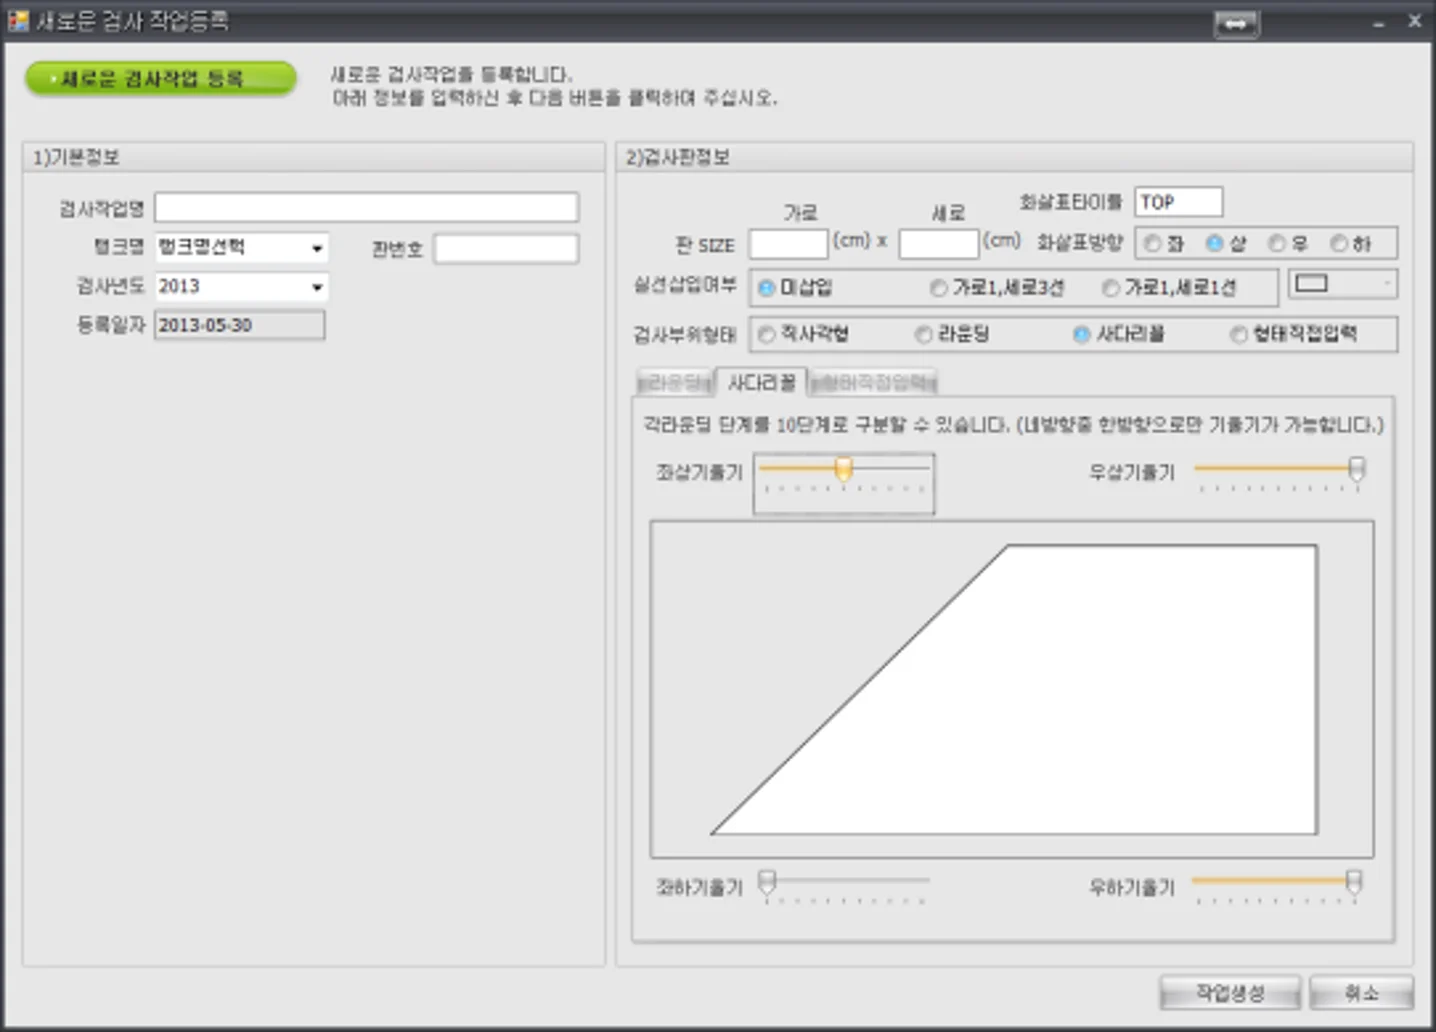1436x1032 pixels.
Task: Select the 사다리꼴 shape radio button
Action: click(1081, 334)
